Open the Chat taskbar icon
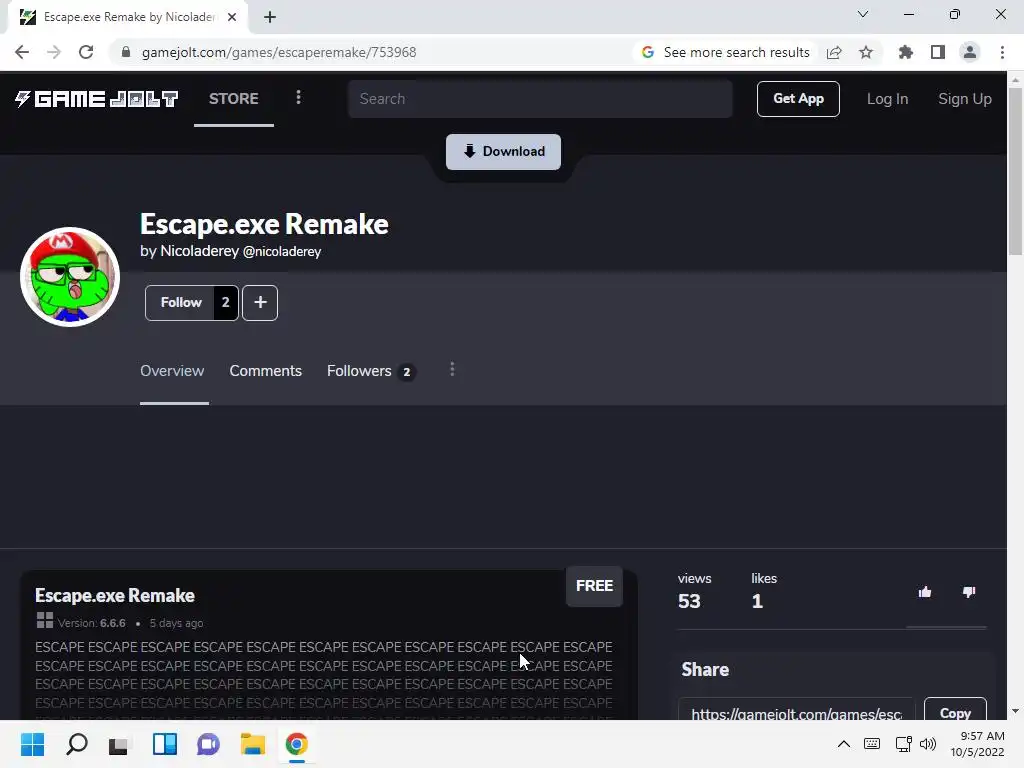The width and height of the screenshot is (1024, 768). pyautogui.click(x=208, y=744)
